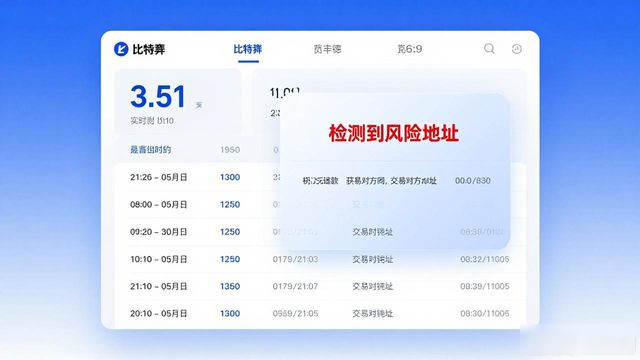
Task: Click the 08:30/11005 value
Action: 485,313
